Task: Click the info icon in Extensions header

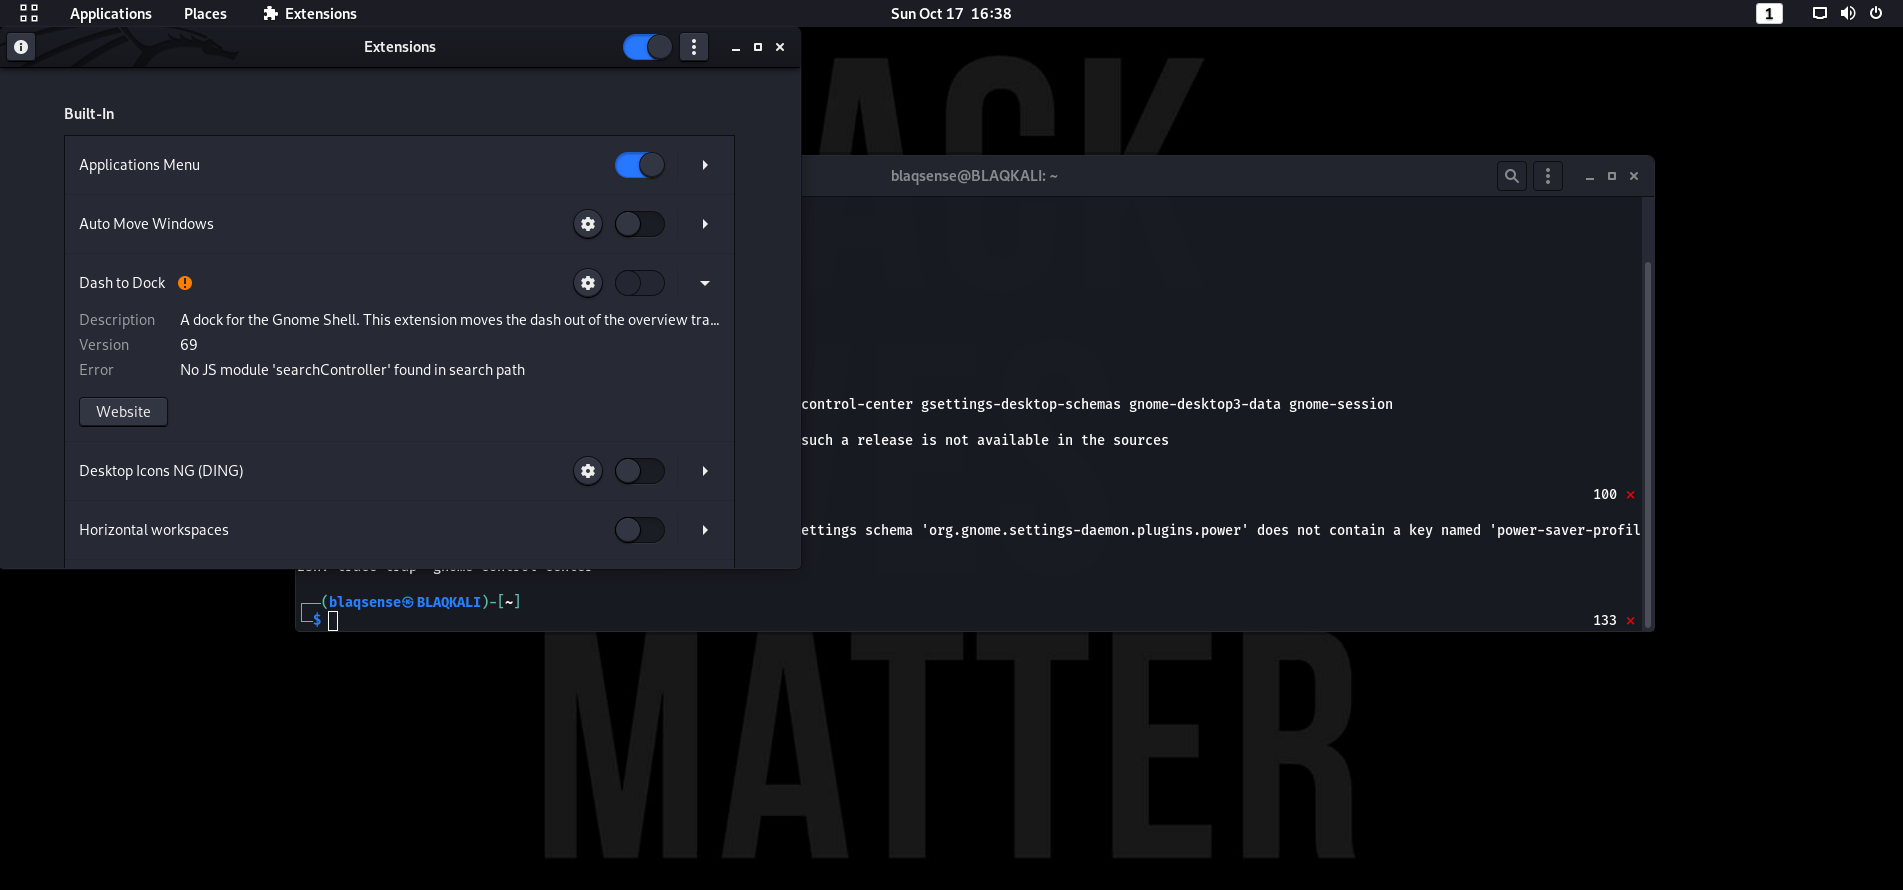Action: [x=21, y=47]
